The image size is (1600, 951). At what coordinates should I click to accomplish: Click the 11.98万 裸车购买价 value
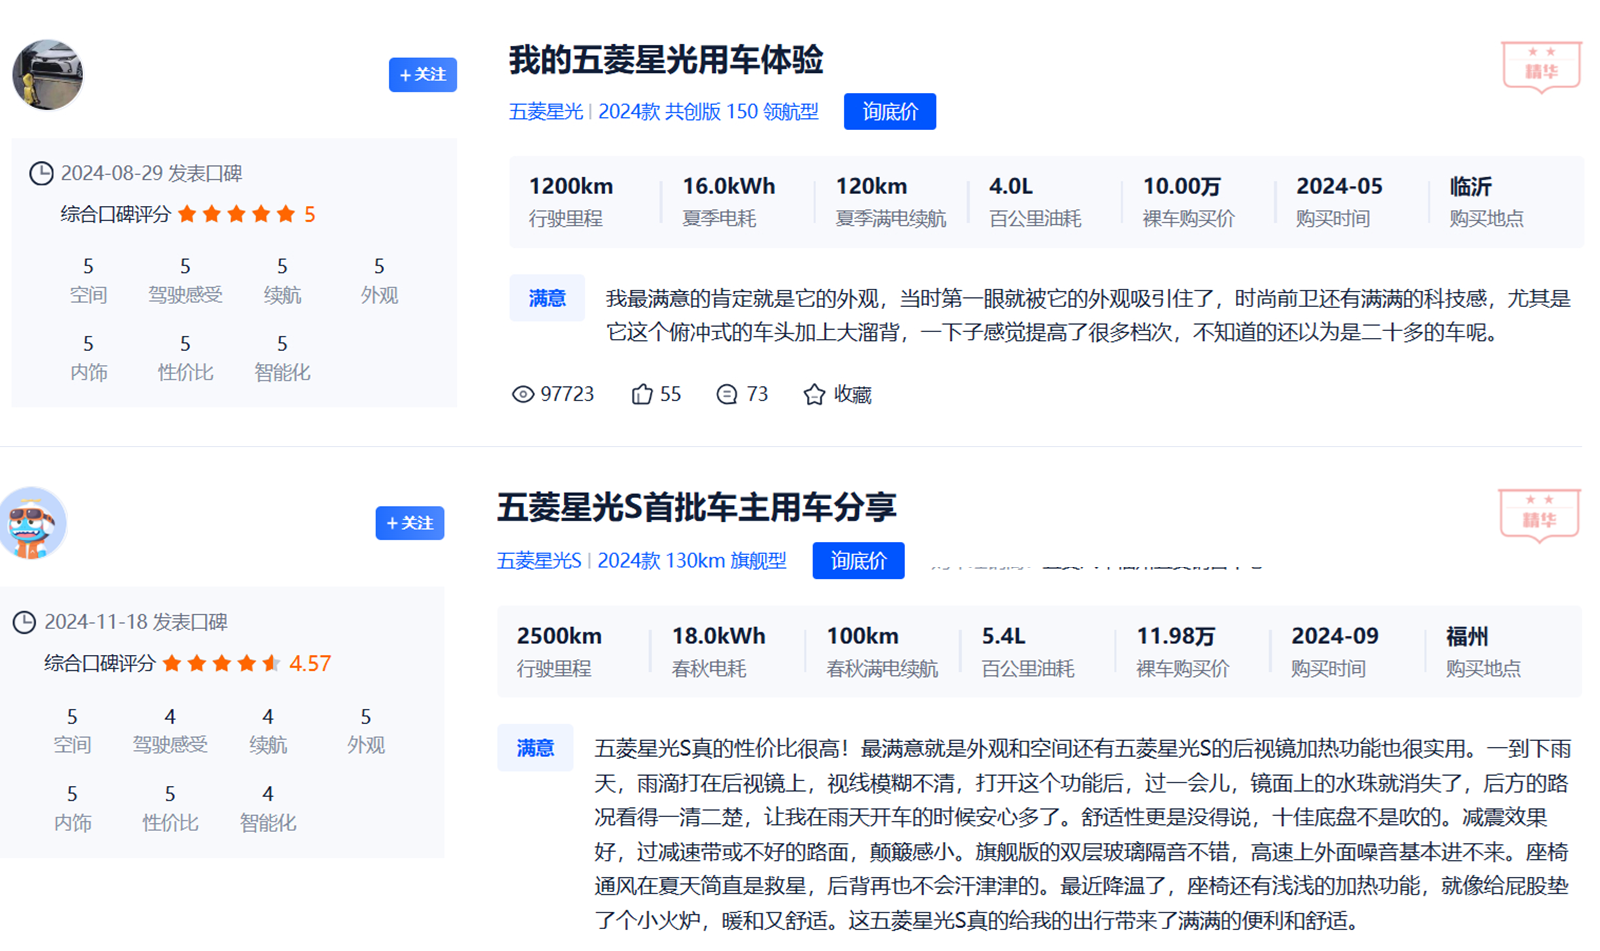click(x=1176, y=636)
